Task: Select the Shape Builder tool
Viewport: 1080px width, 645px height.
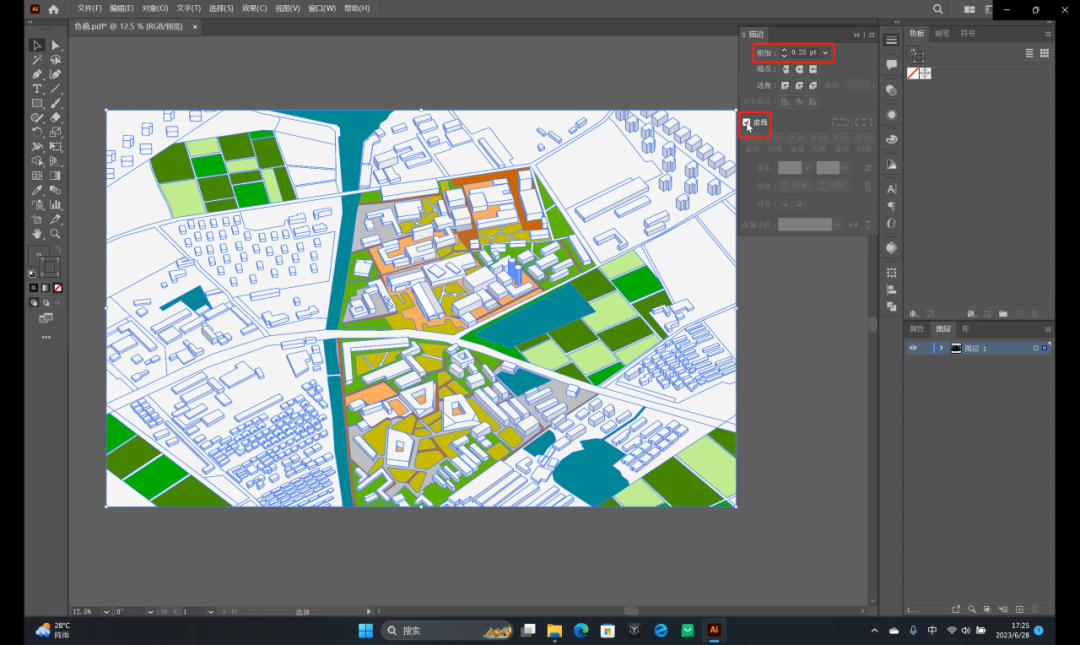Action: [x=37, y=161]
